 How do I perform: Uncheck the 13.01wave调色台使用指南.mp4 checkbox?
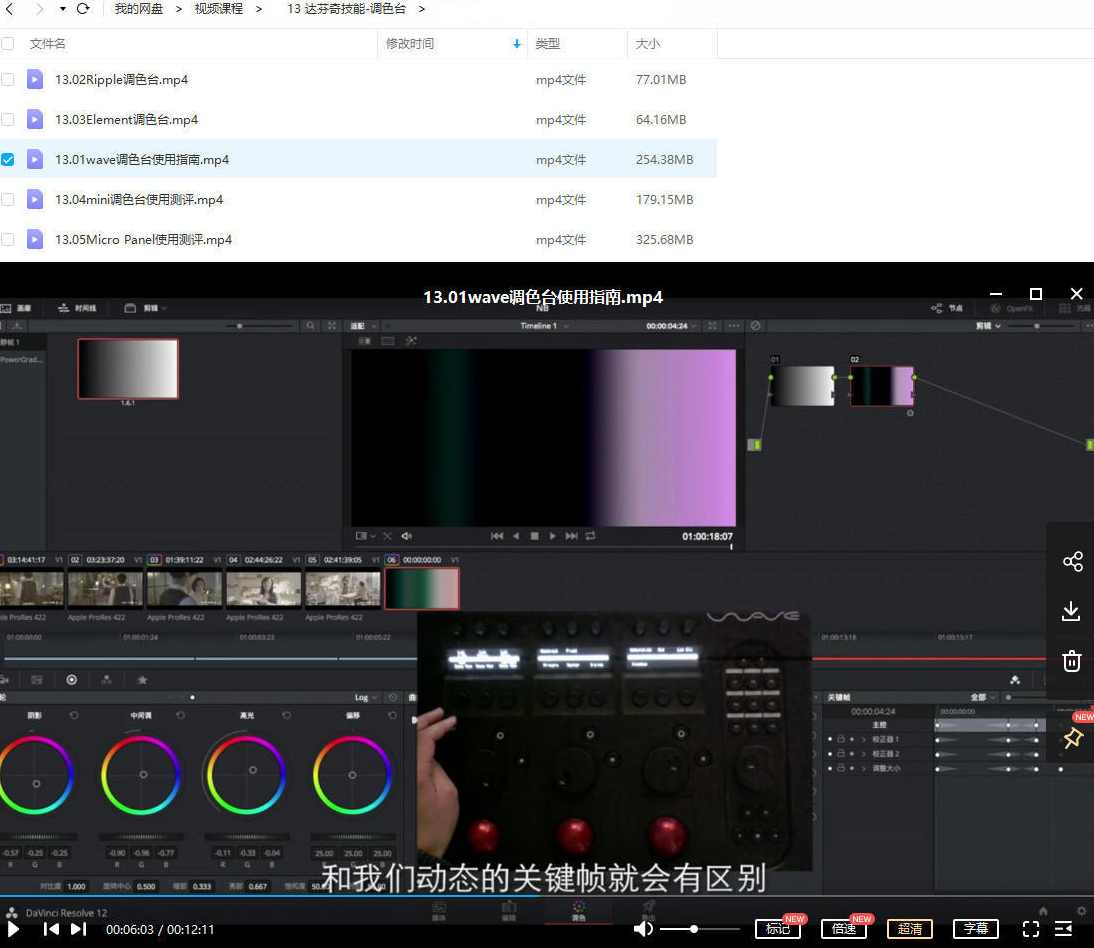click(8, 159)
